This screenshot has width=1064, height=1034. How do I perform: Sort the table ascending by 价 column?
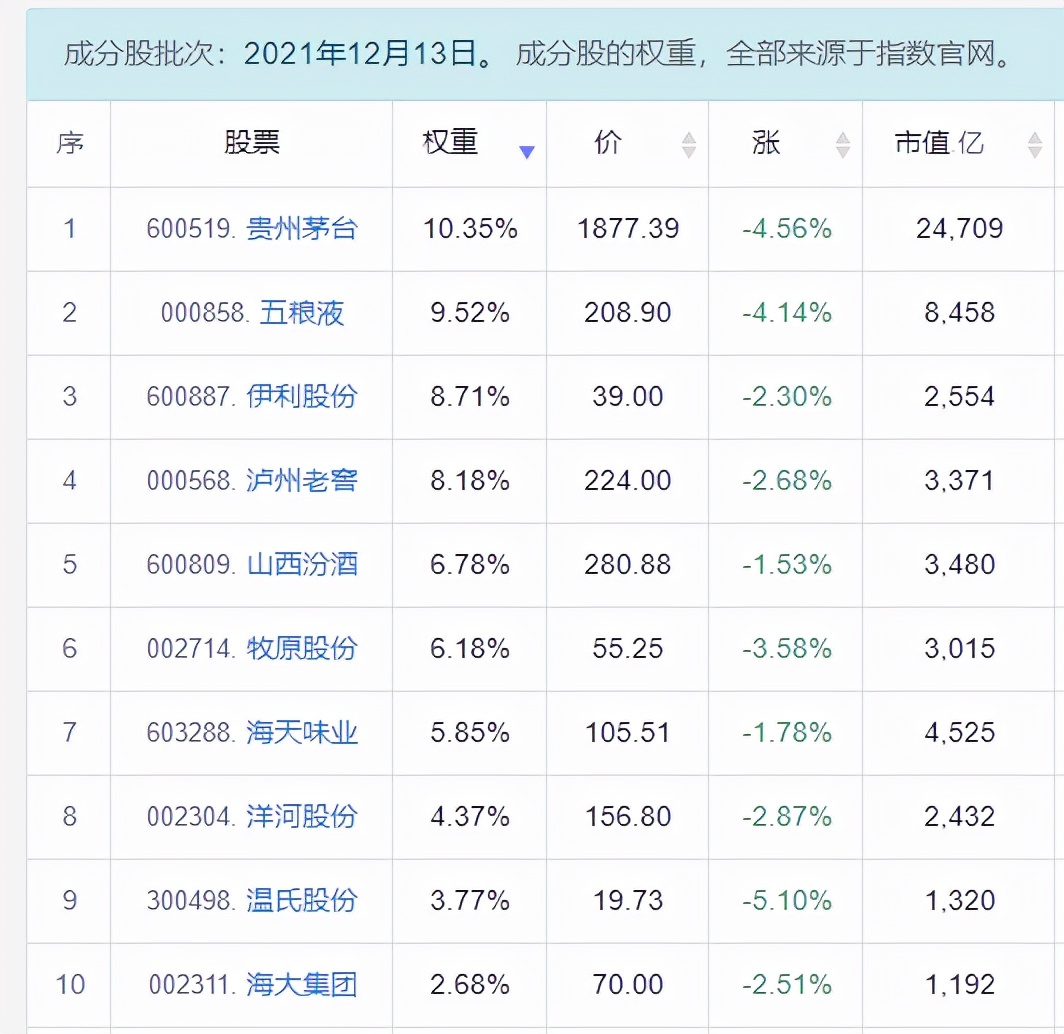click(x=688, y=138)
